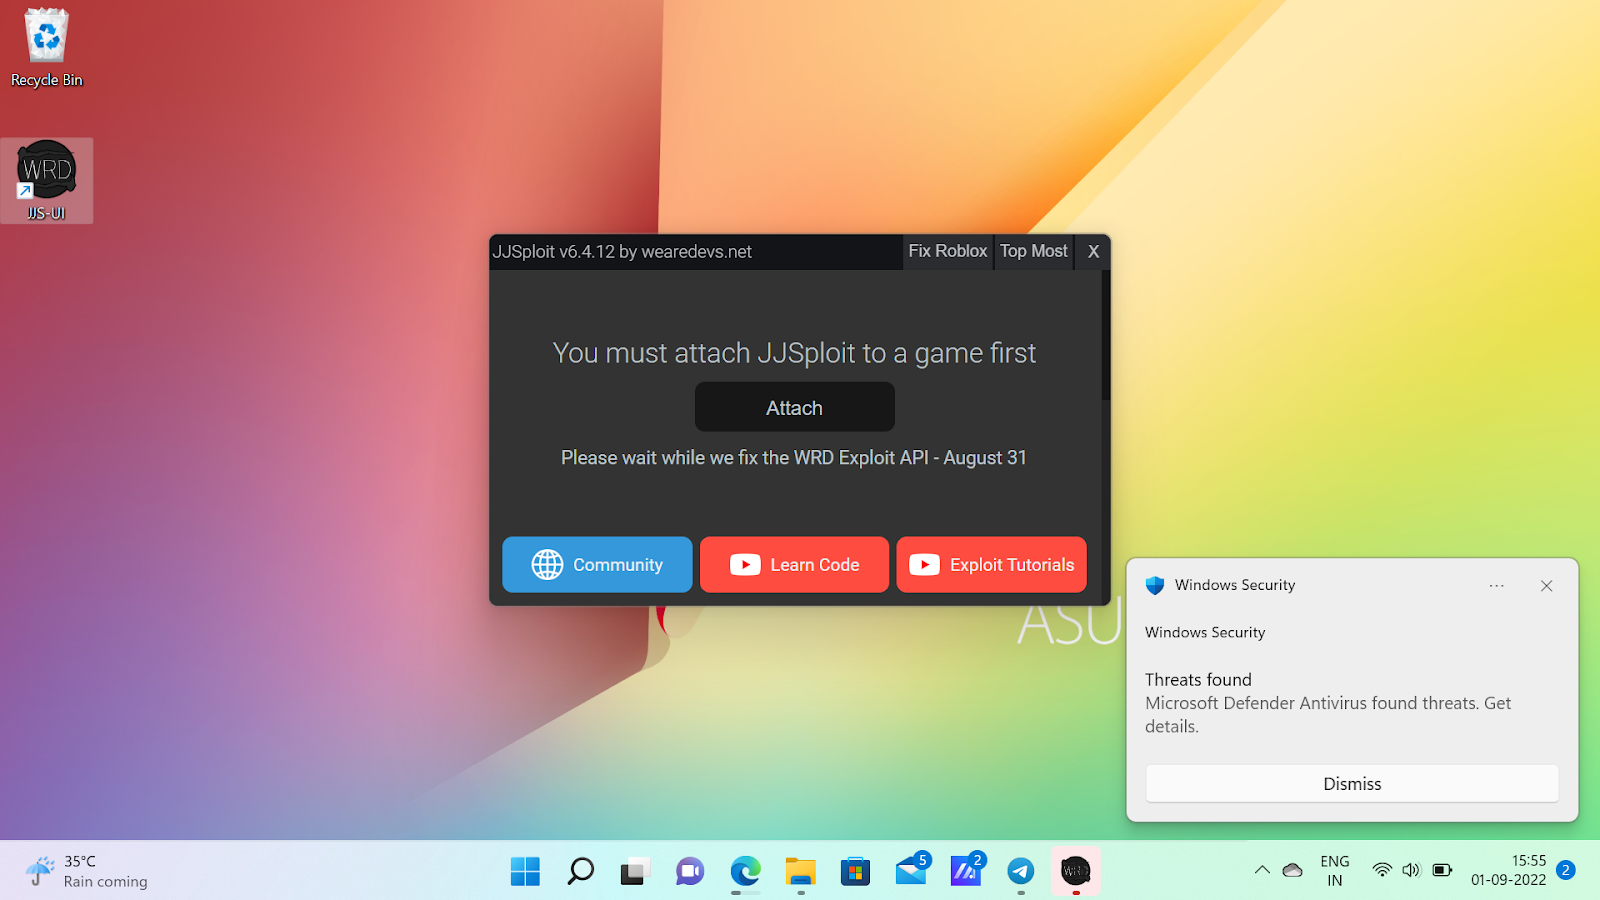The height and width of the screenshot is (900, 1600).
Task: Close the JJSploit window
Action: [1093, 252]
